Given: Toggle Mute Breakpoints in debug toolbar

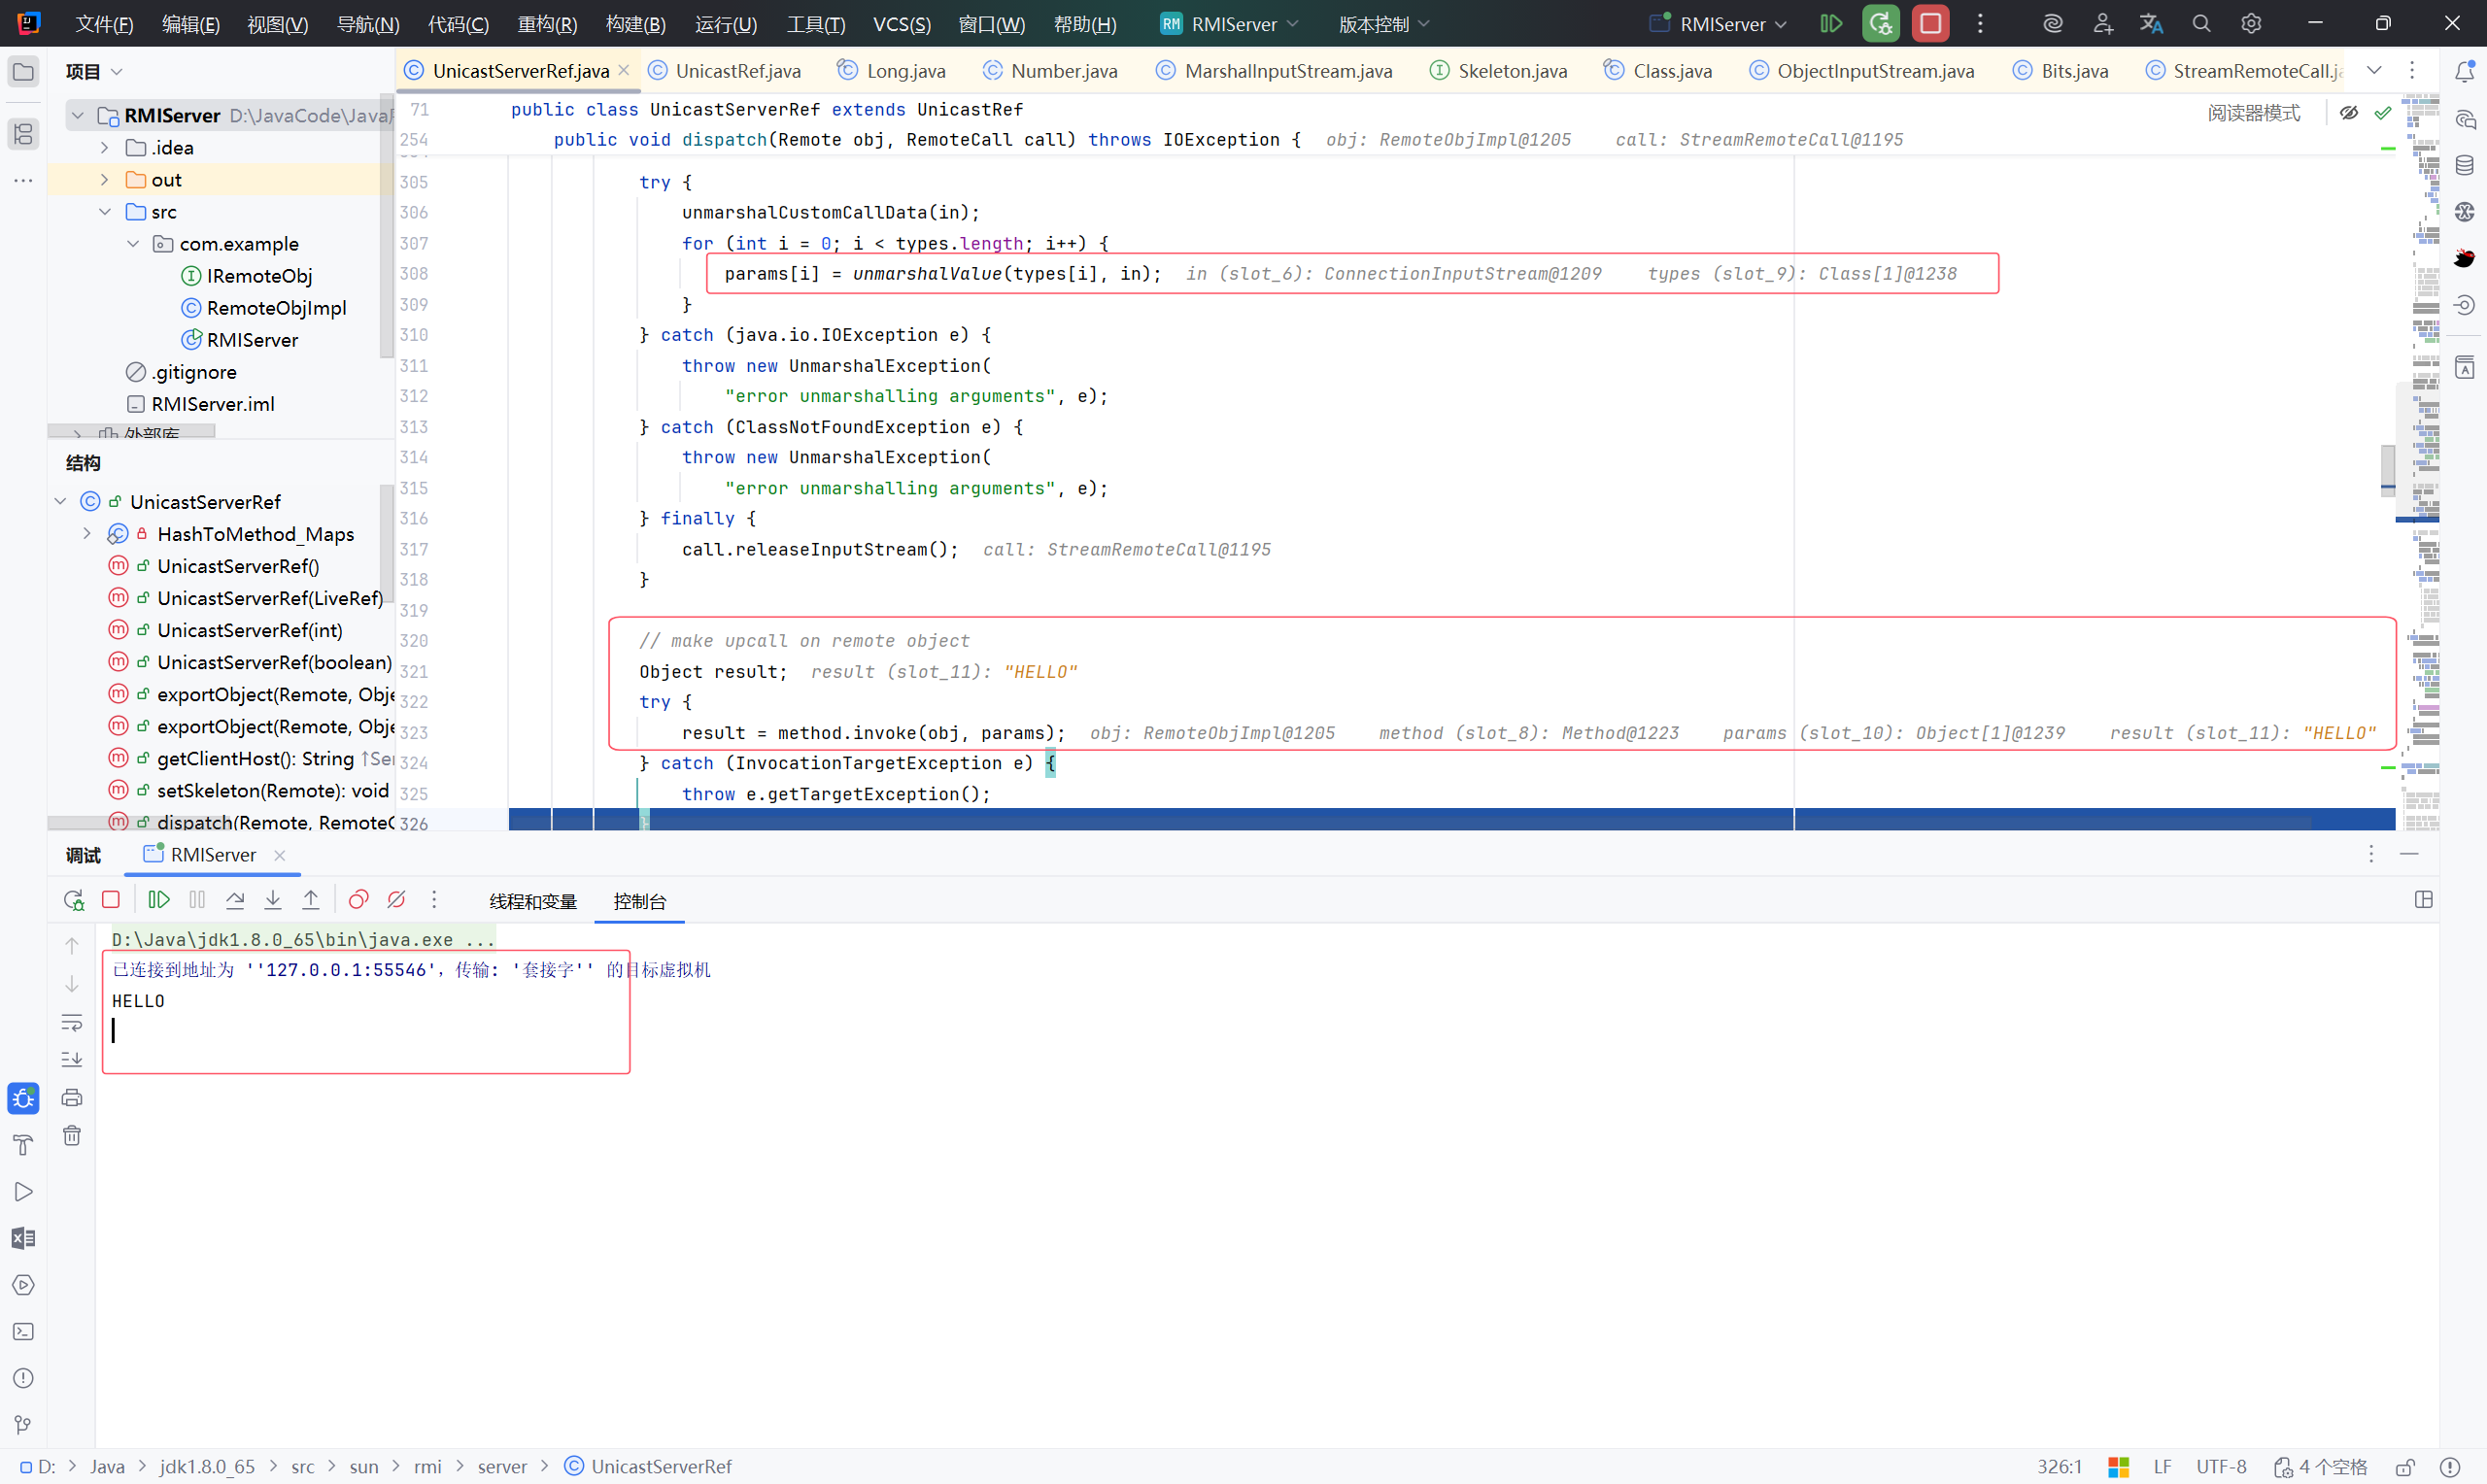Looking at the screenshot, I should pos(396,900).
